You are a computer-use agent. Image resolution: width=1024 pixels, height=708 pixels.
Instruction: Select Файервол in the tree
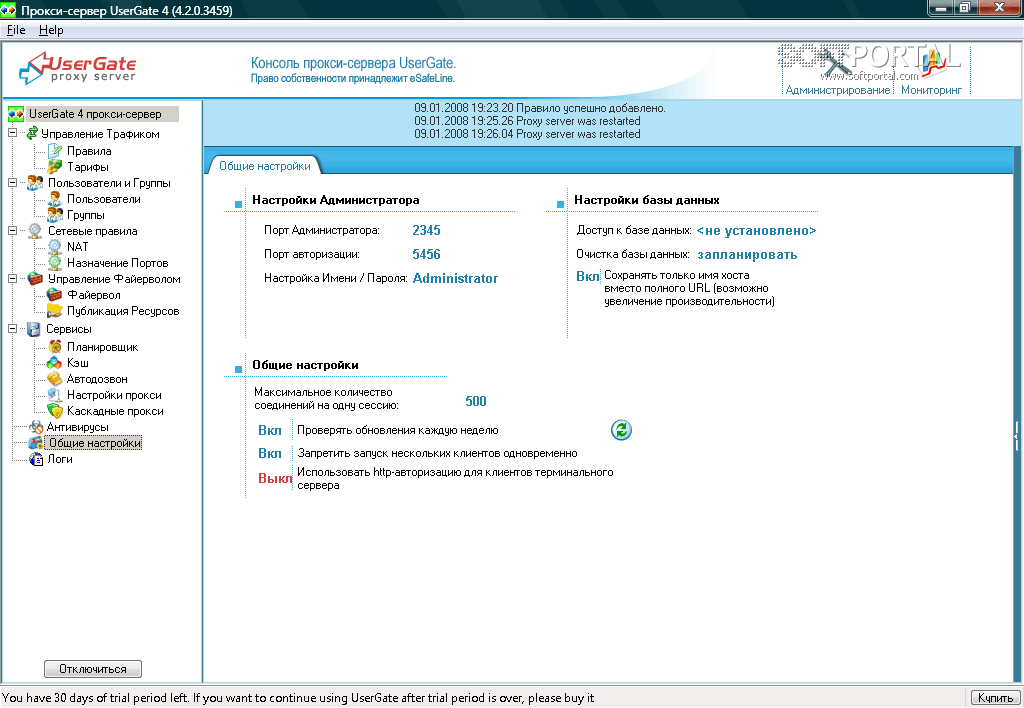(93, 295)
